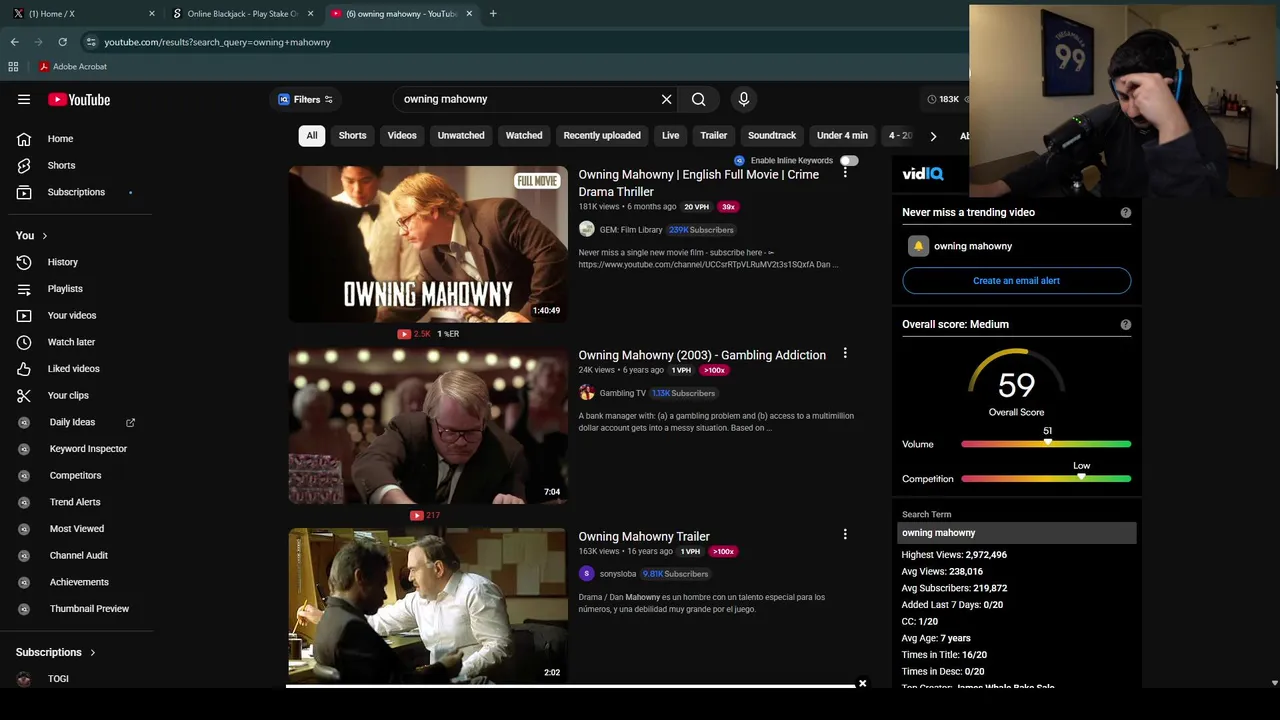Click the magnifier search button
This screenshot has height=720, width=1280.
[x=698, y=99]
